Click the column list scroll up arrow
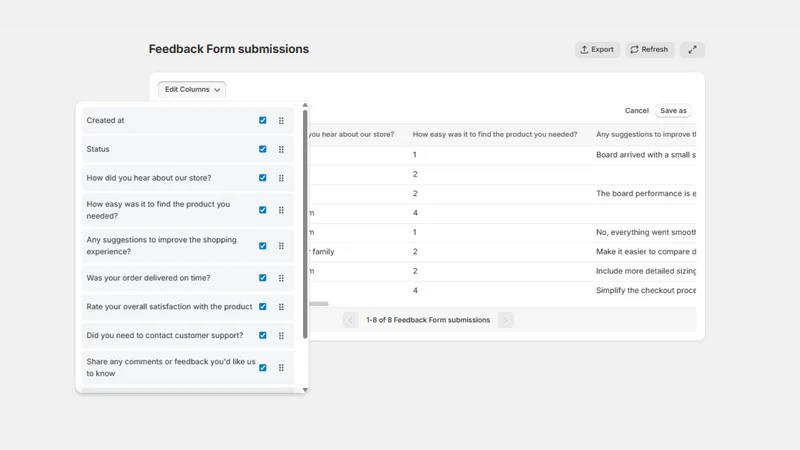 pos(305,105)
